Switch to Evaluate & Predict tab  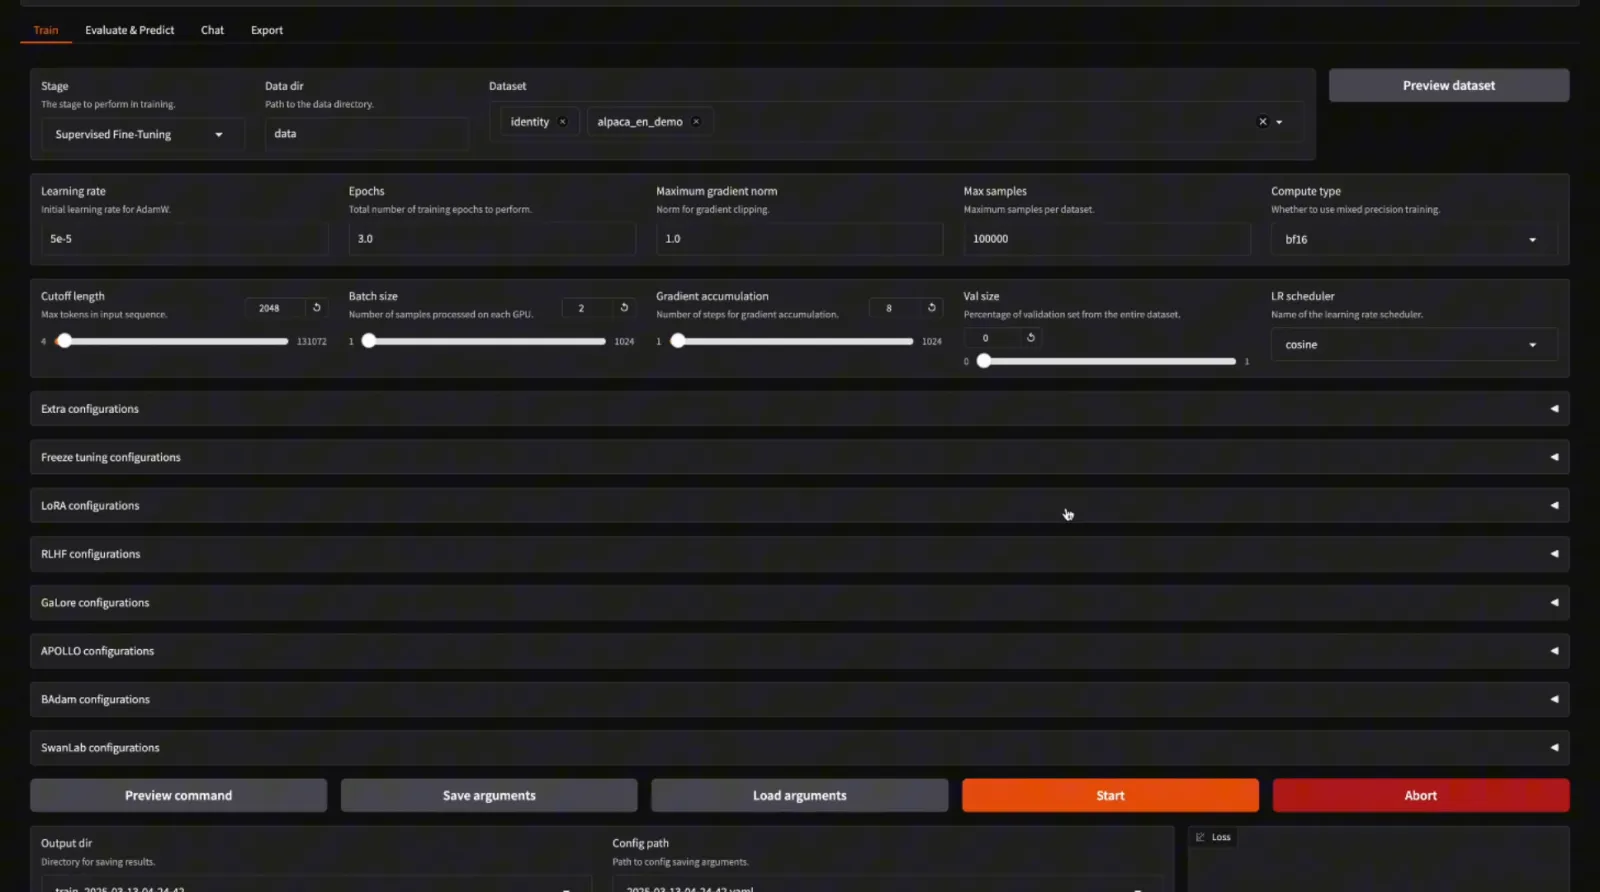coord(129,30)
